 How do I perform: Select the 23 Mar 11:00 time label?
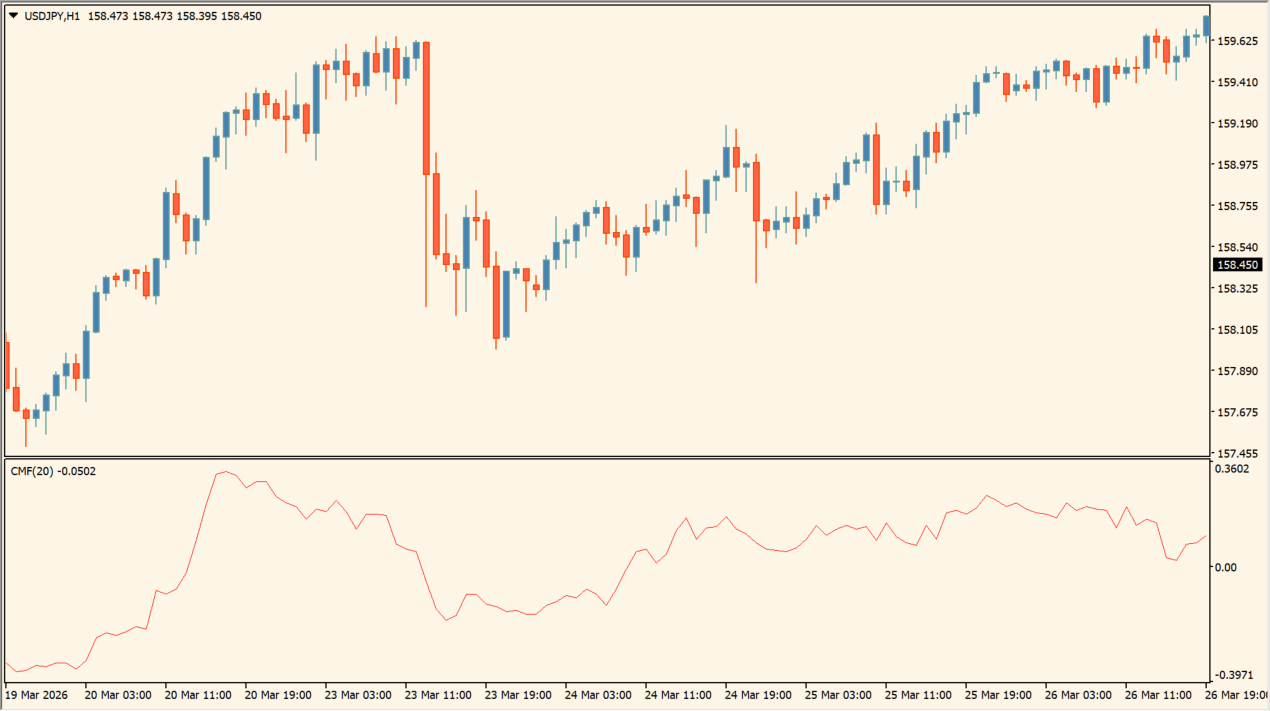pyautogui.click(x=437, y=695)
